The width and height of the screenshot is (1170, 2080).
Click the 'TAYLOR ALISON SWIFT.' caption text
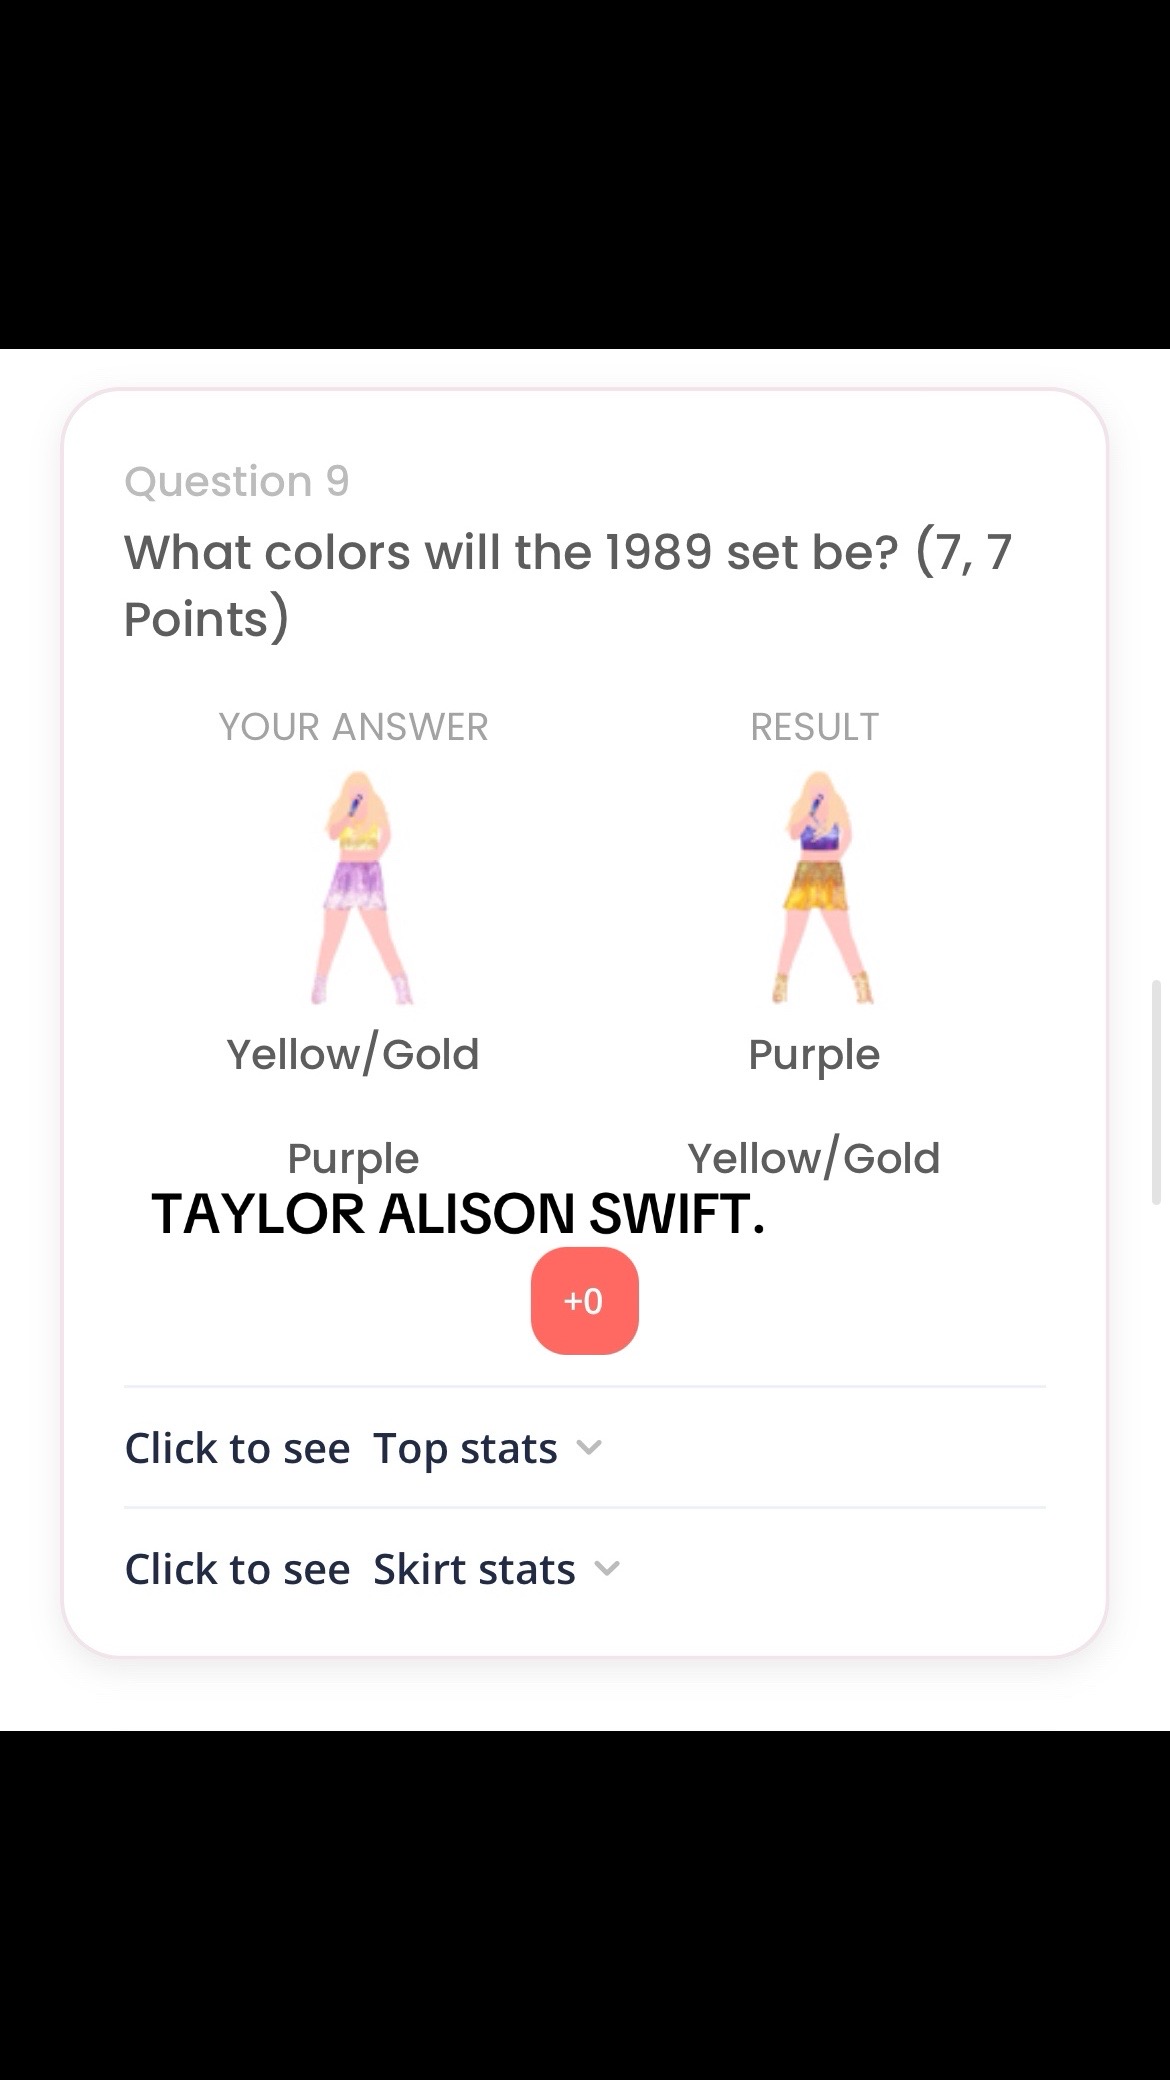coord(458,1214)
